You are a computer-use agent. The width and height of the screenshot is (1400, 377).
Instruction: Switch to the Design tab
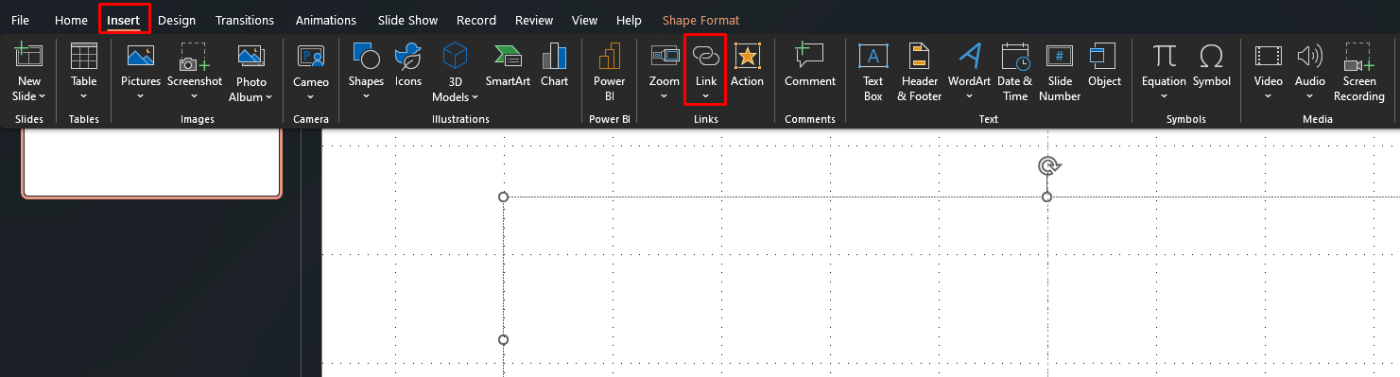[x=177, y=20]
